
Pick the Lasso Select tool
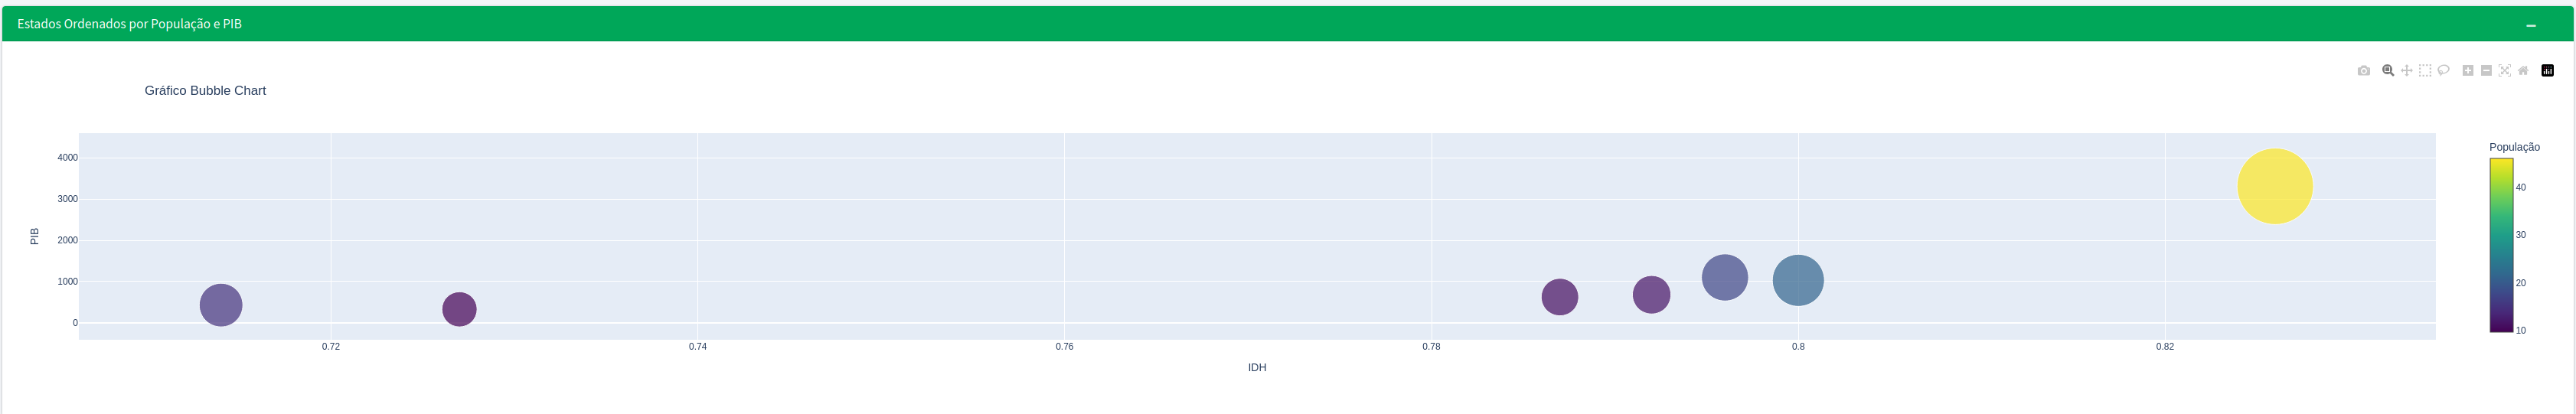pos(2443,71)
